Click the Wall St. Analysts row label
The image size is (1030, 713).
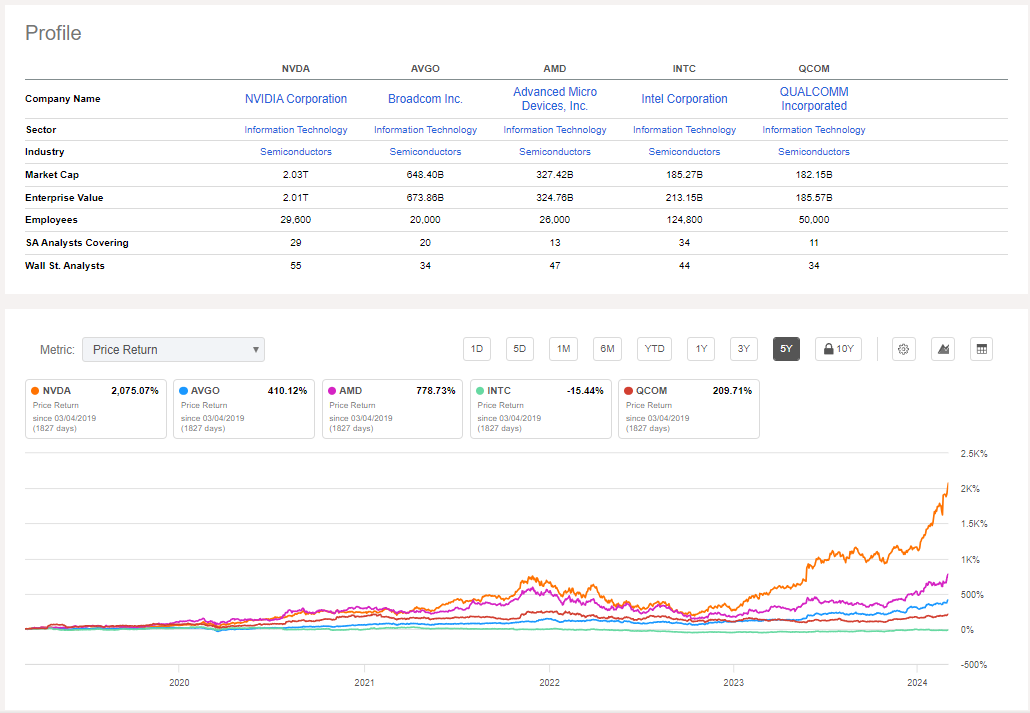click(x=65, y=265)
